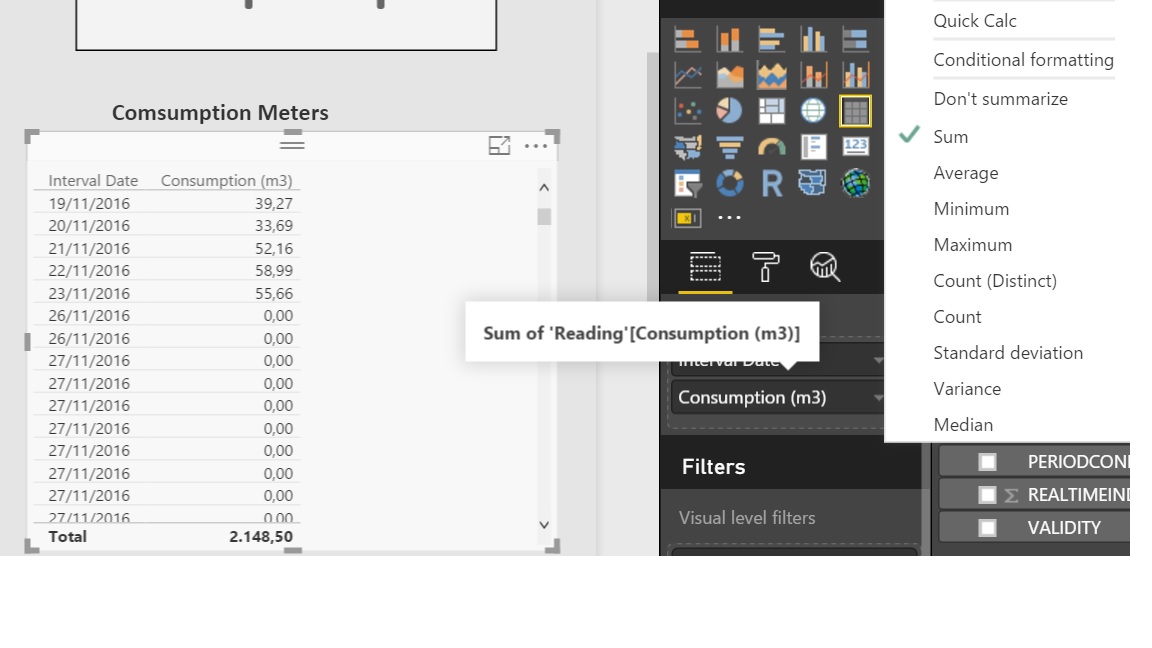Select Variance aggregation
1152x648 pixels.
[x=967, y=389]
